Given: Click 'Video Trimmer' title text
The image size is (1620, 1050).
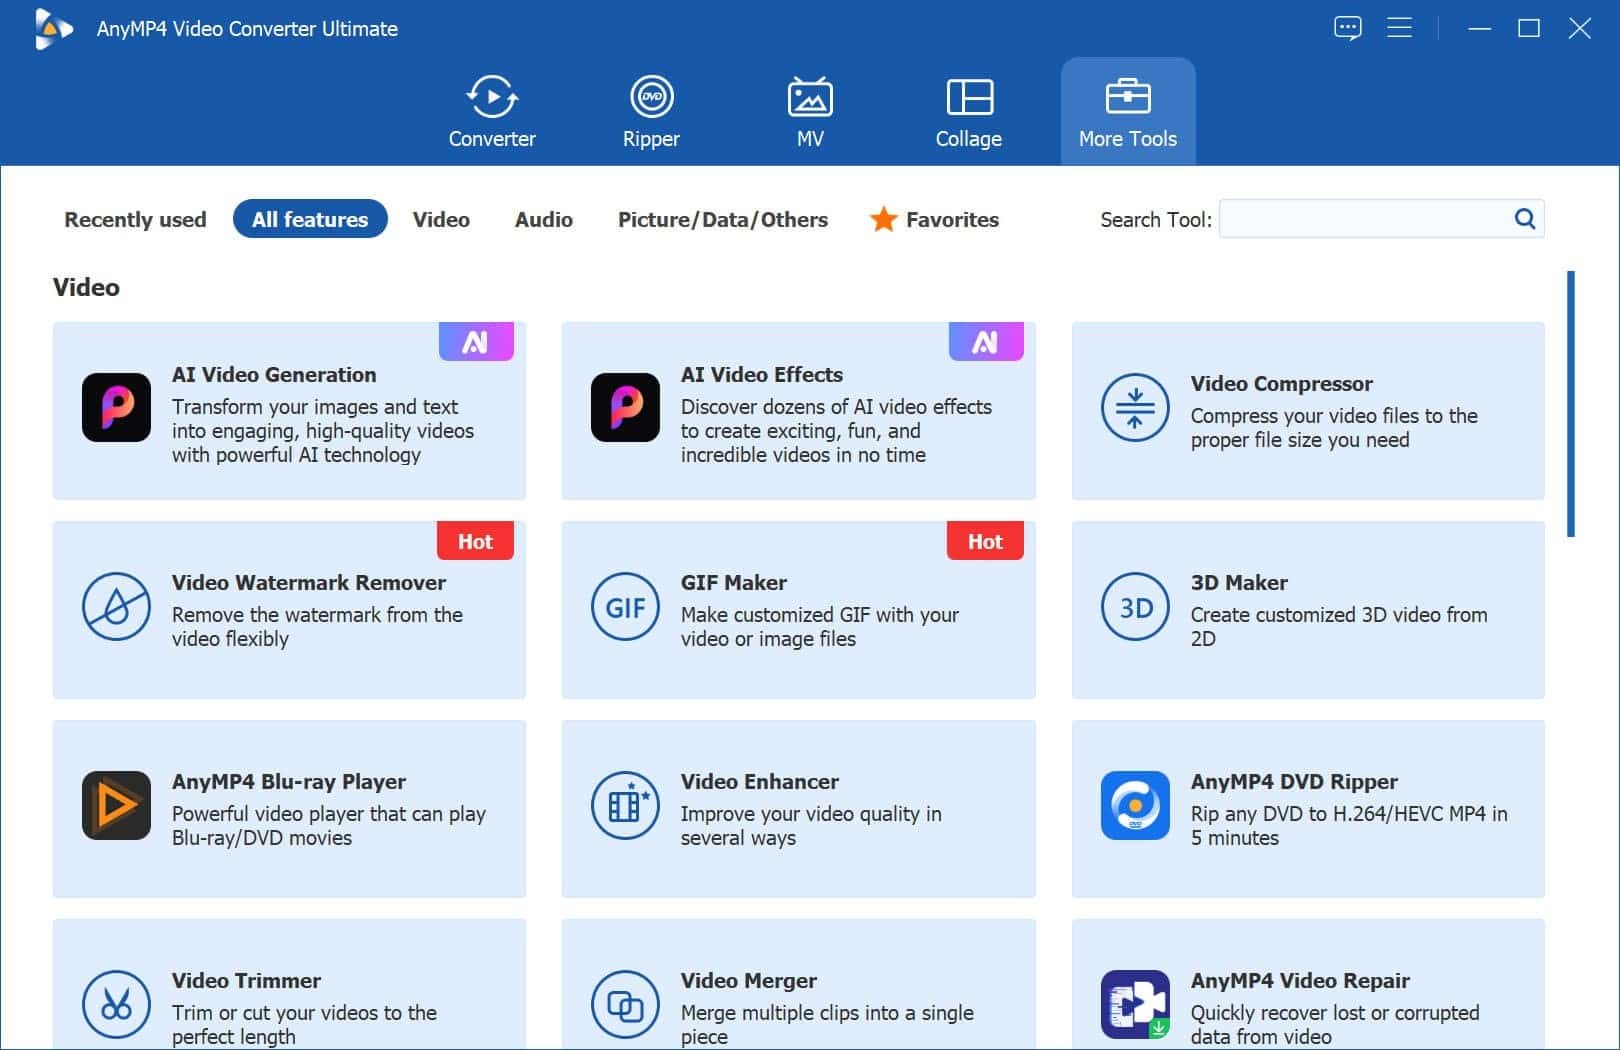Looking at the screenshot, I should pyautogui.click(x=246, y=980).
